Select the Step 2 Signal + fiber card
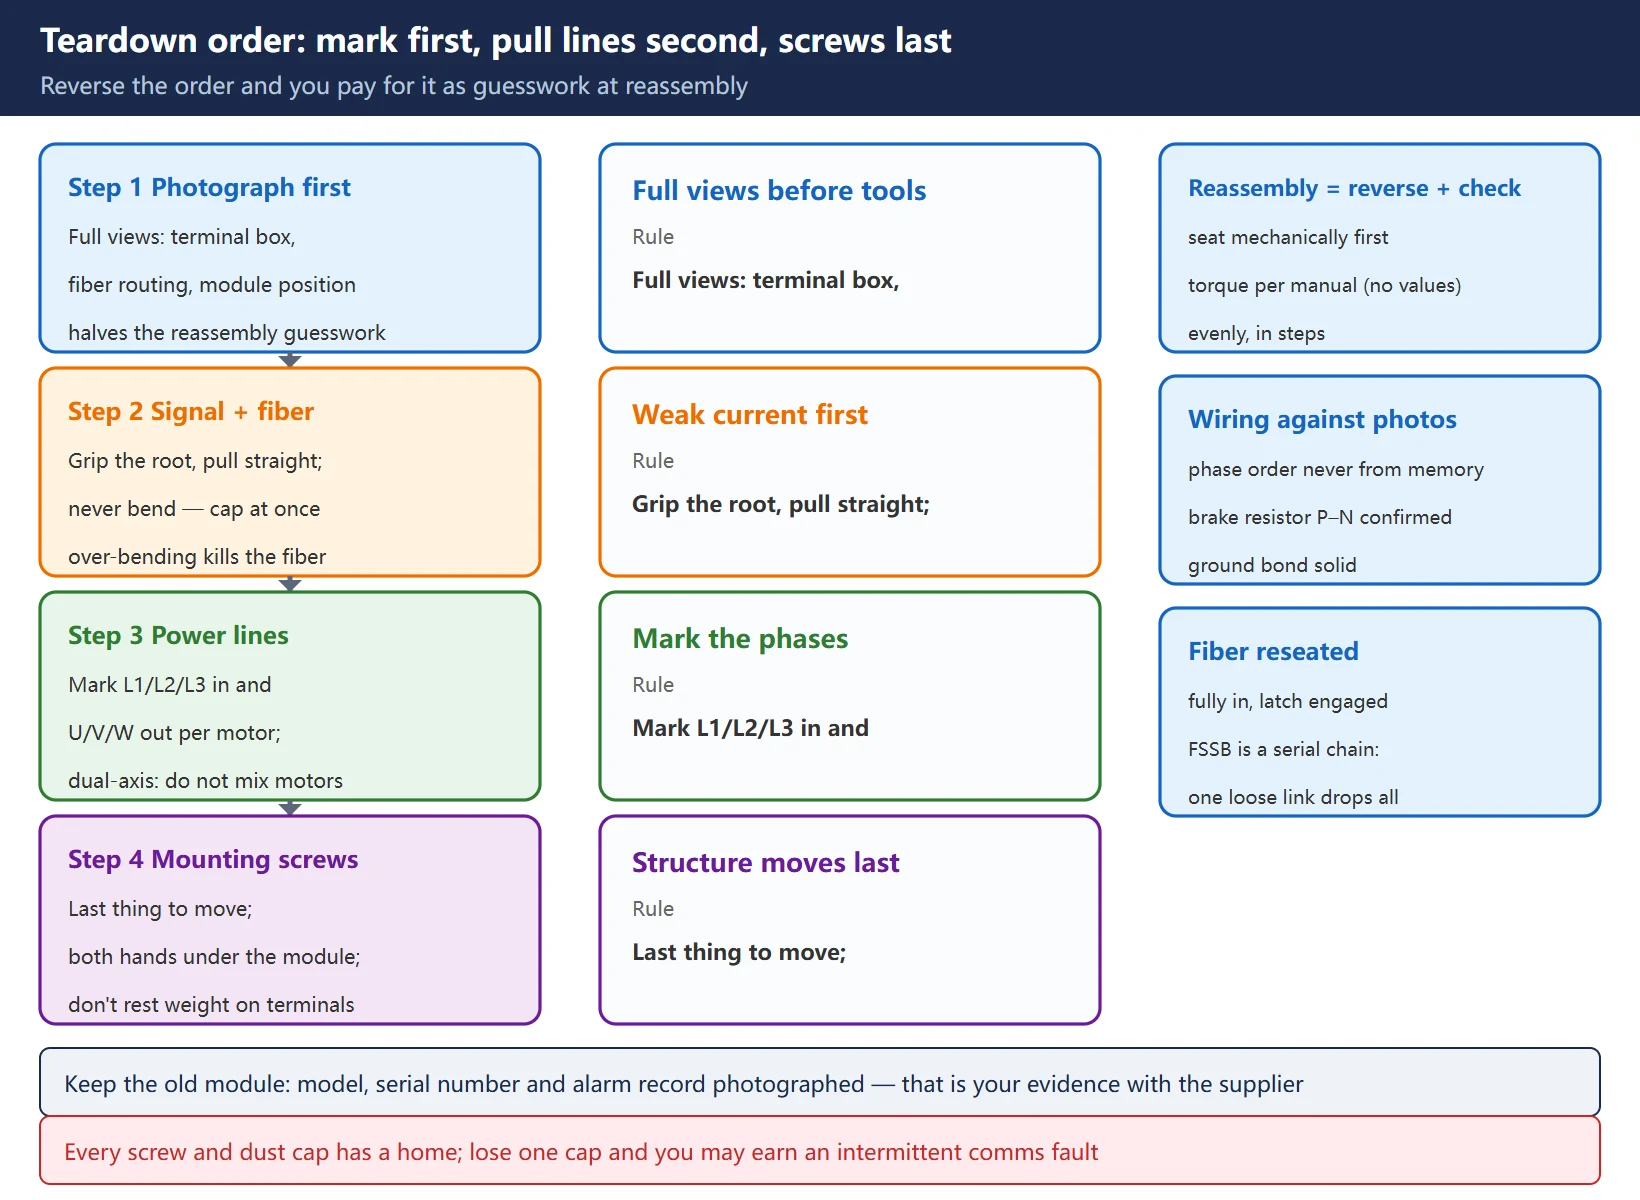This screenshot has height=1200, width=1640. (290, 472)
